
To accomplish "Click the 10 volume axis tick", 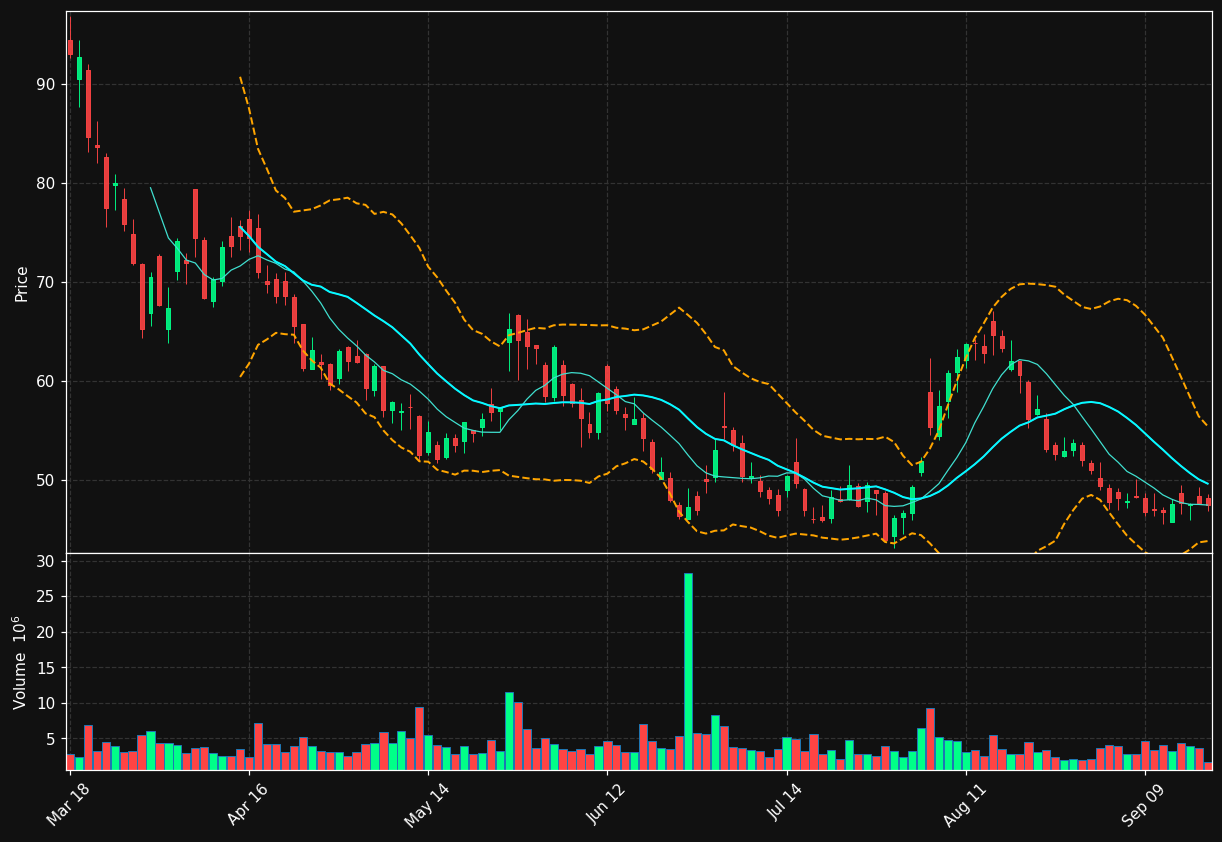I will point(46,704).
